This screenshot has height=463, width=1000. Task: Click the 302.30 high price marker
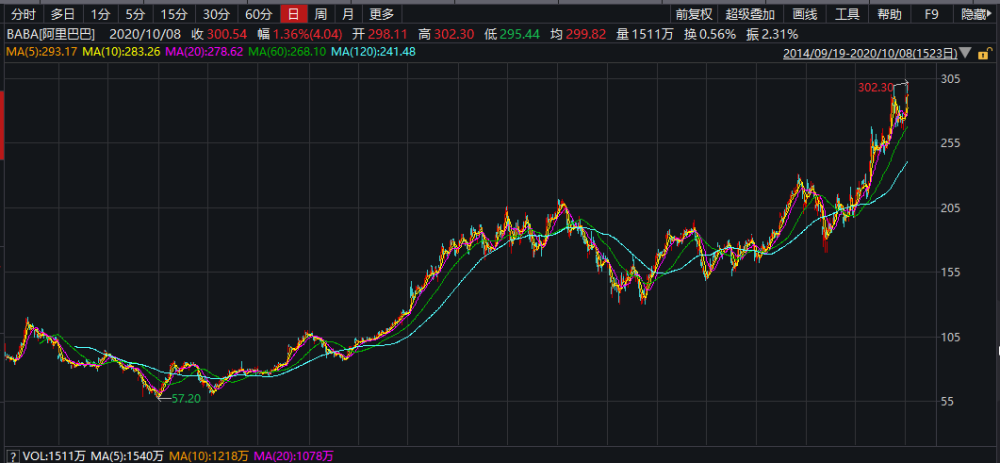(x=873, y=88)
